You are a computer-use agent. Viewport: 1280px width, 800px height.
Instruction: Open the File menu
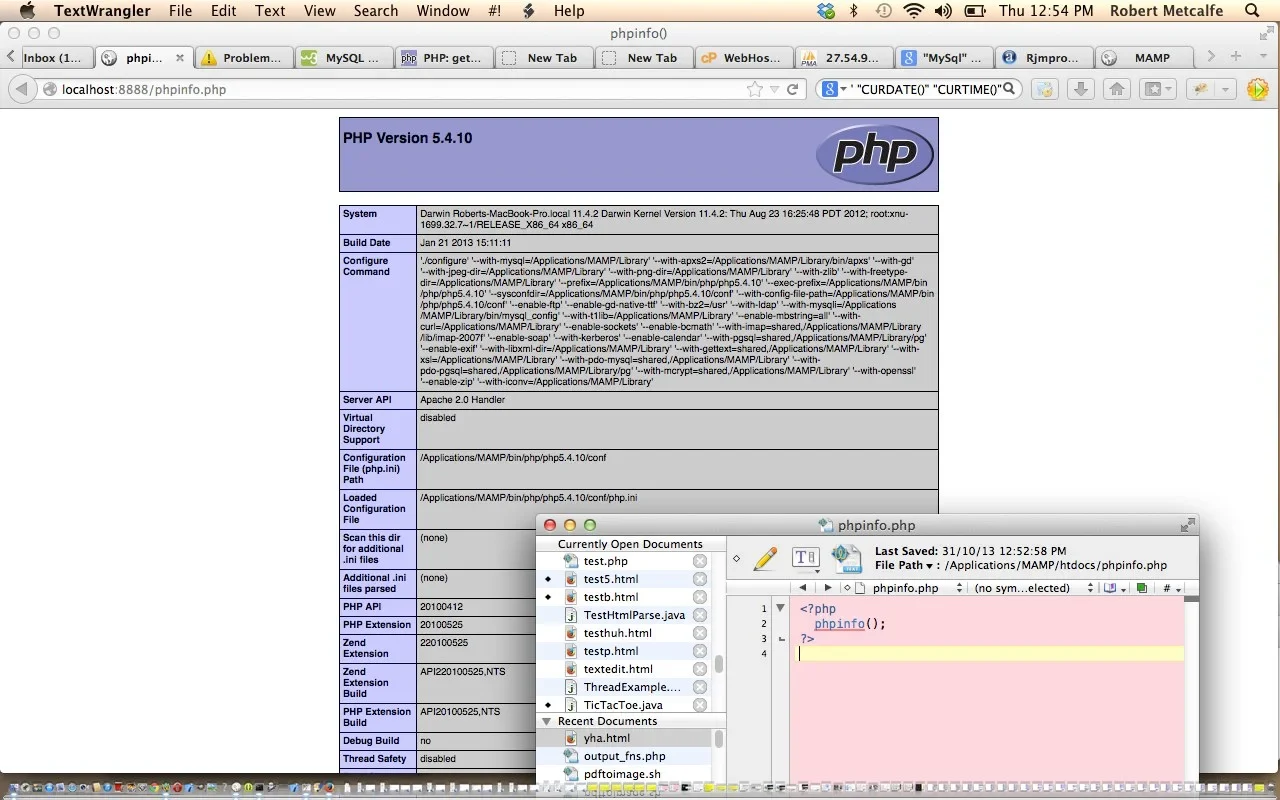(x=180, y=11)
